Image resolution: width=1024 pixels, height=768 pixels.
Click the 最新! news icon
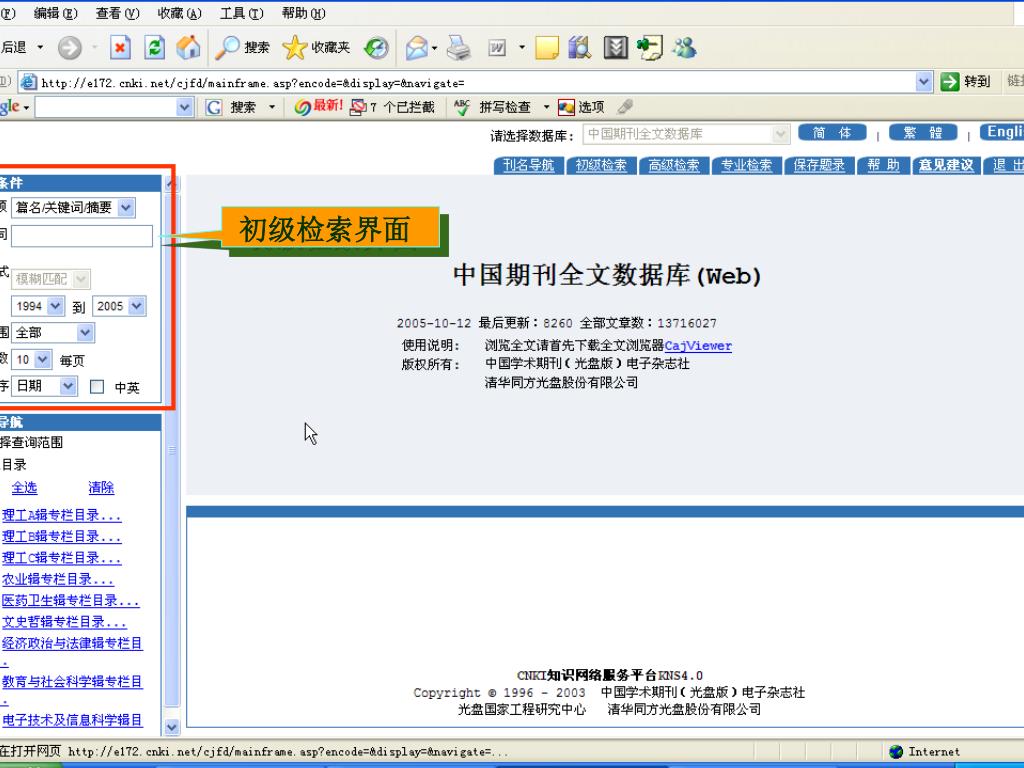click(x=318, y=106)
